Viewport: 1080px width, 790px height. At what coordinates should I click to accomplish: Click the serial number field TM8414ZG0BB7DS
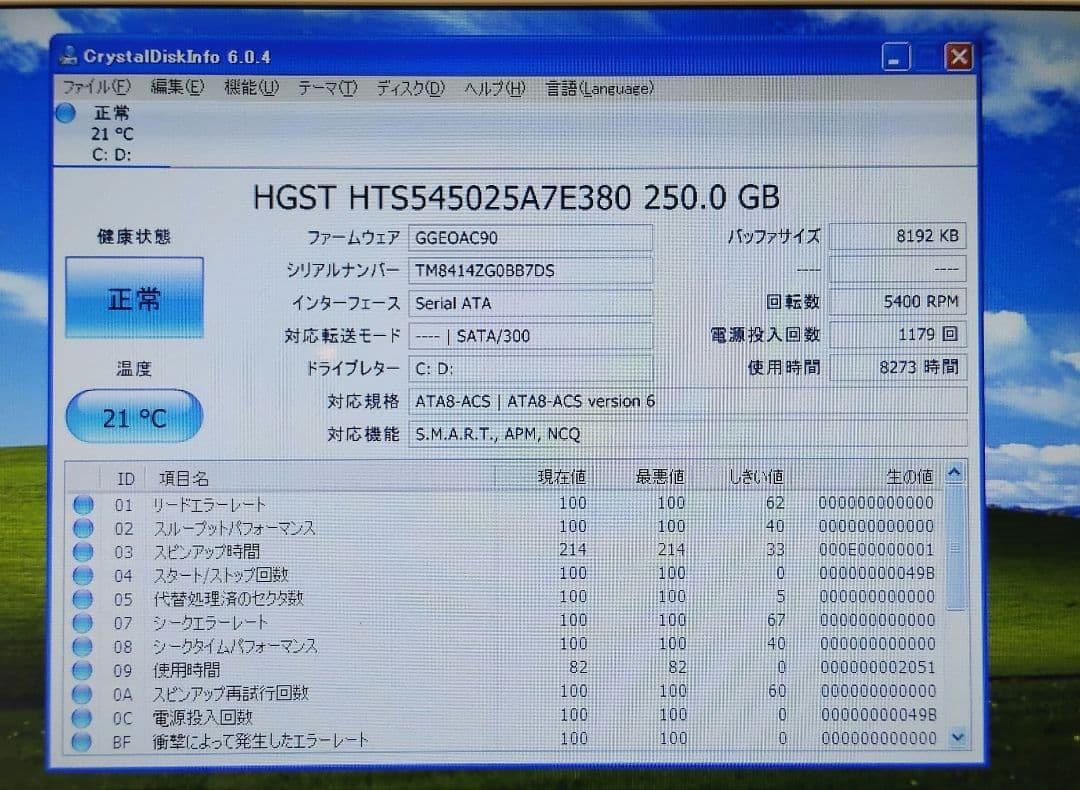(x=530, y=271)
